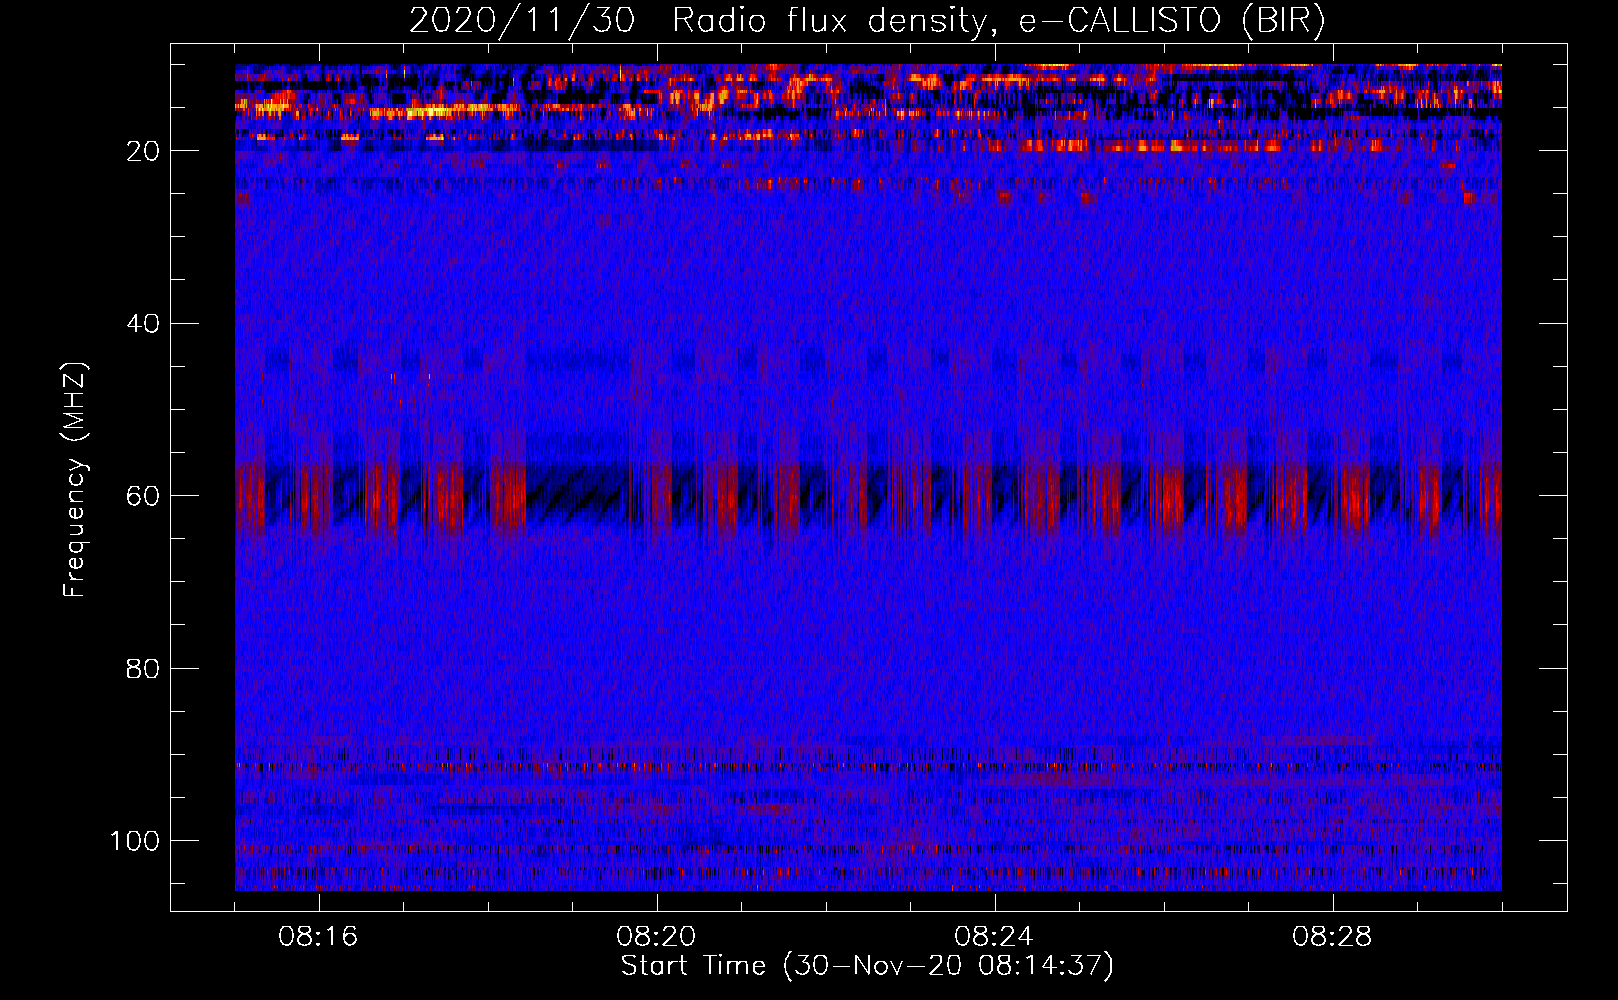Click the 08:20 time tick label
The image size is (1618, 1000).
[x=657, y=937]
